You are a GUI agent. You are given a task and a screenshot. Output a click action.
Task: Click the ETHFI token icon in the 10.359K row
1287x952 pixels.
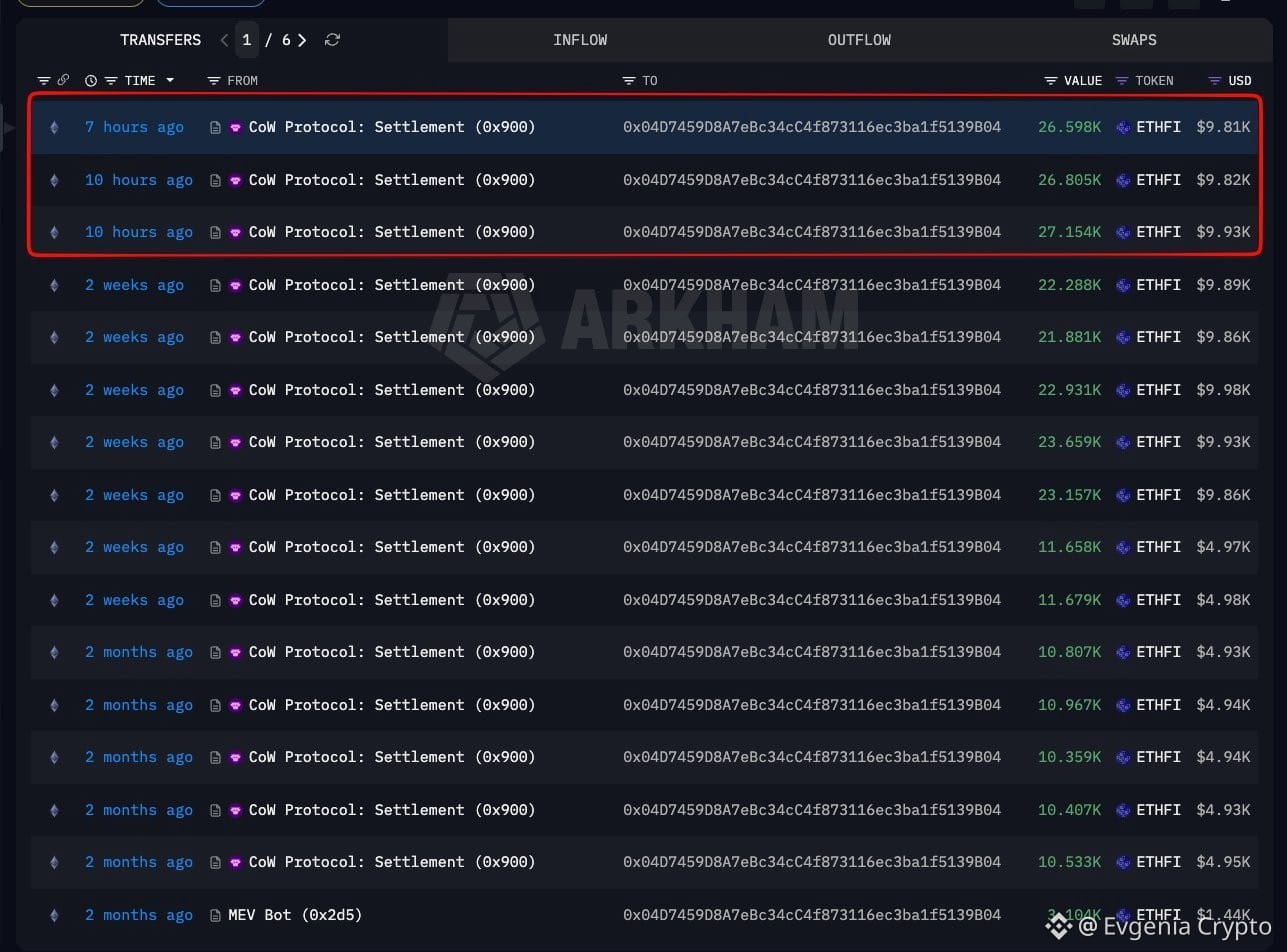(x=1123, y=757)
